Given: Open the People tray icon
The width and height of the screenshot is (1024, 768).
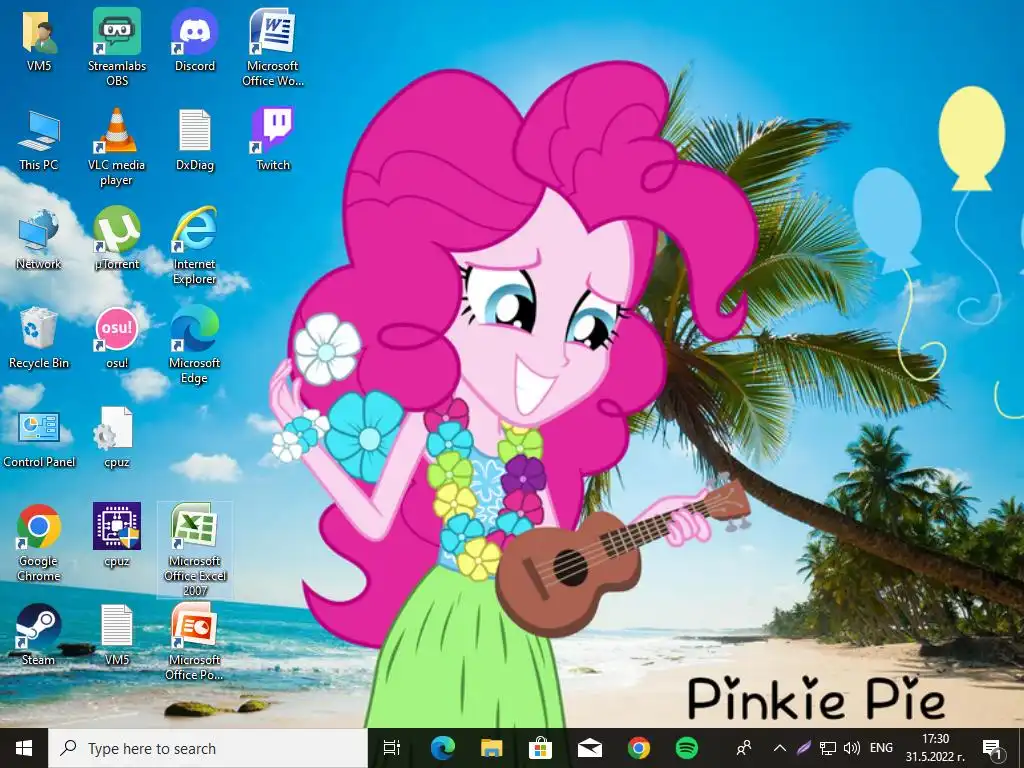Looking at the screenshot, I should point(744,748).
